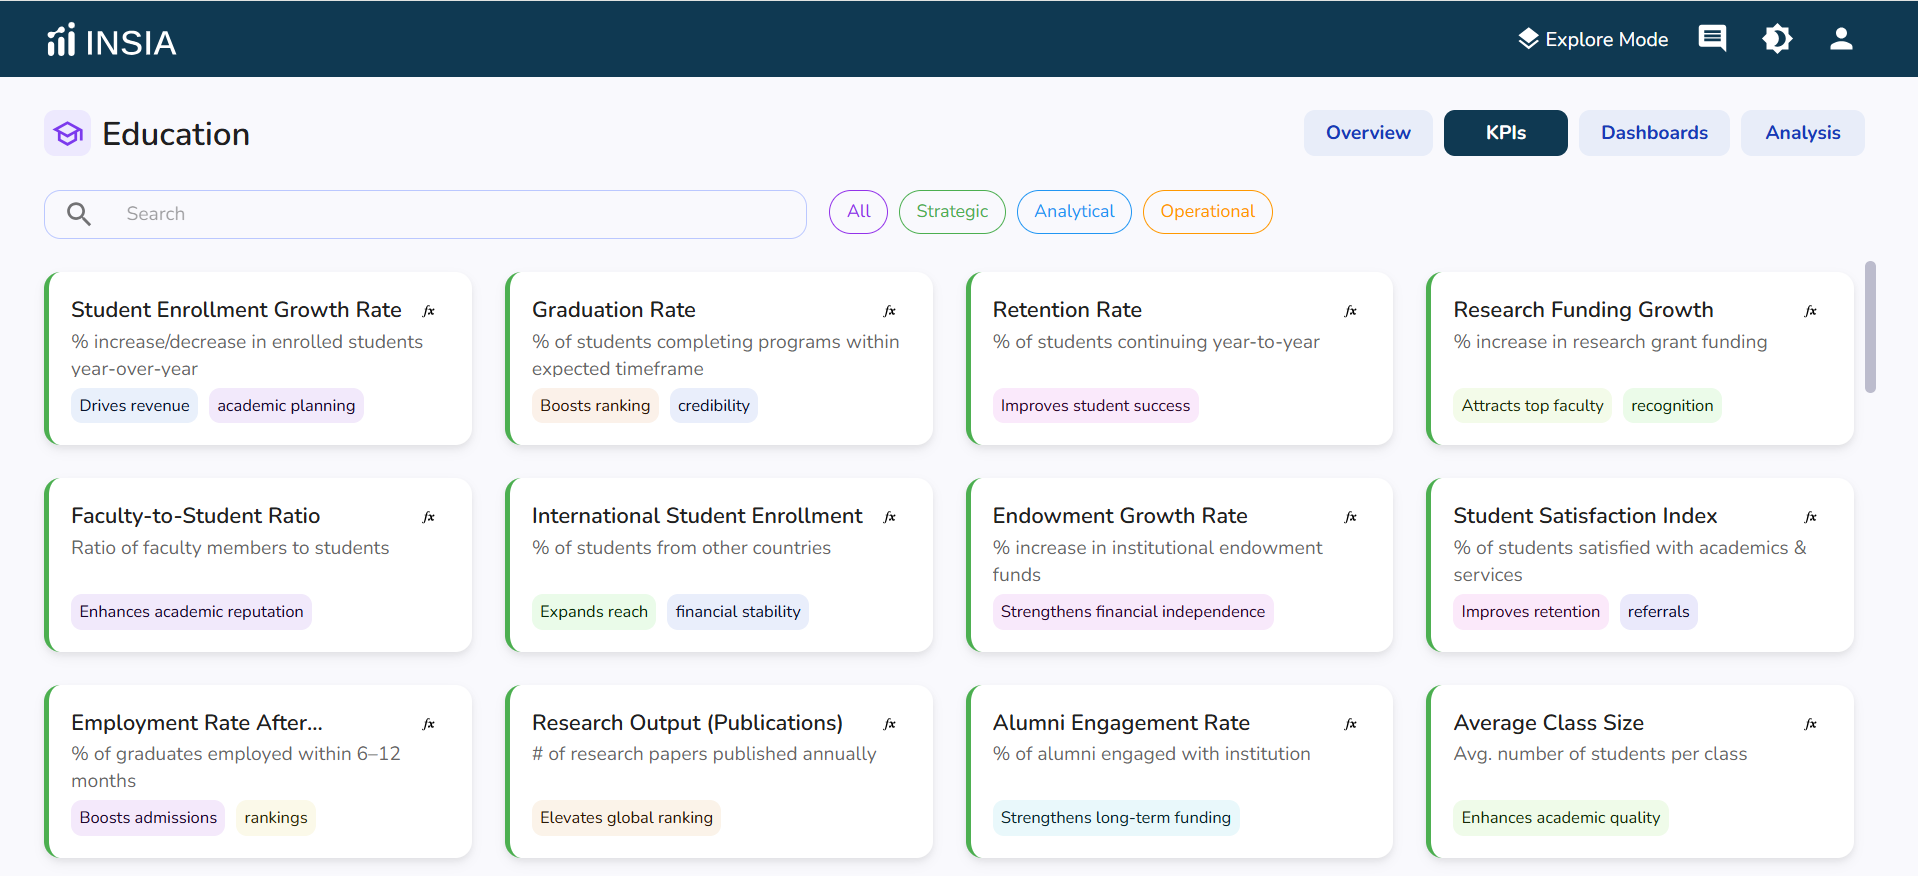Show only Operational KPIs
Viewport: 1918px width, 876px height.
tap(1207, 212)
